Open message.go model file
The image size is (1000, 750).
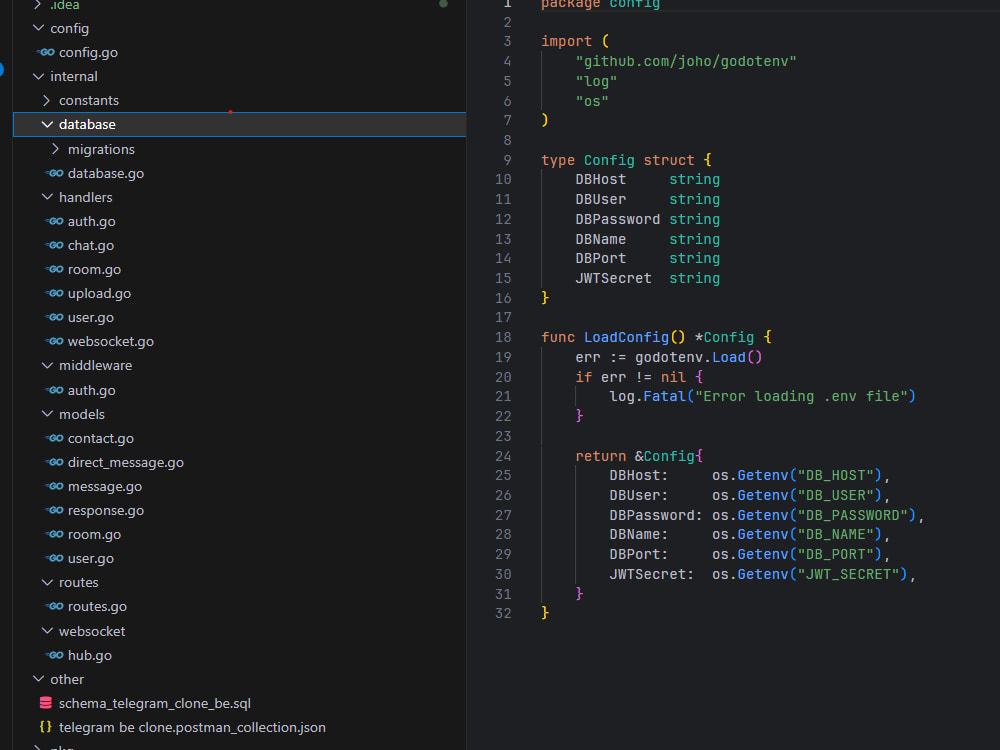pos(105,487)
